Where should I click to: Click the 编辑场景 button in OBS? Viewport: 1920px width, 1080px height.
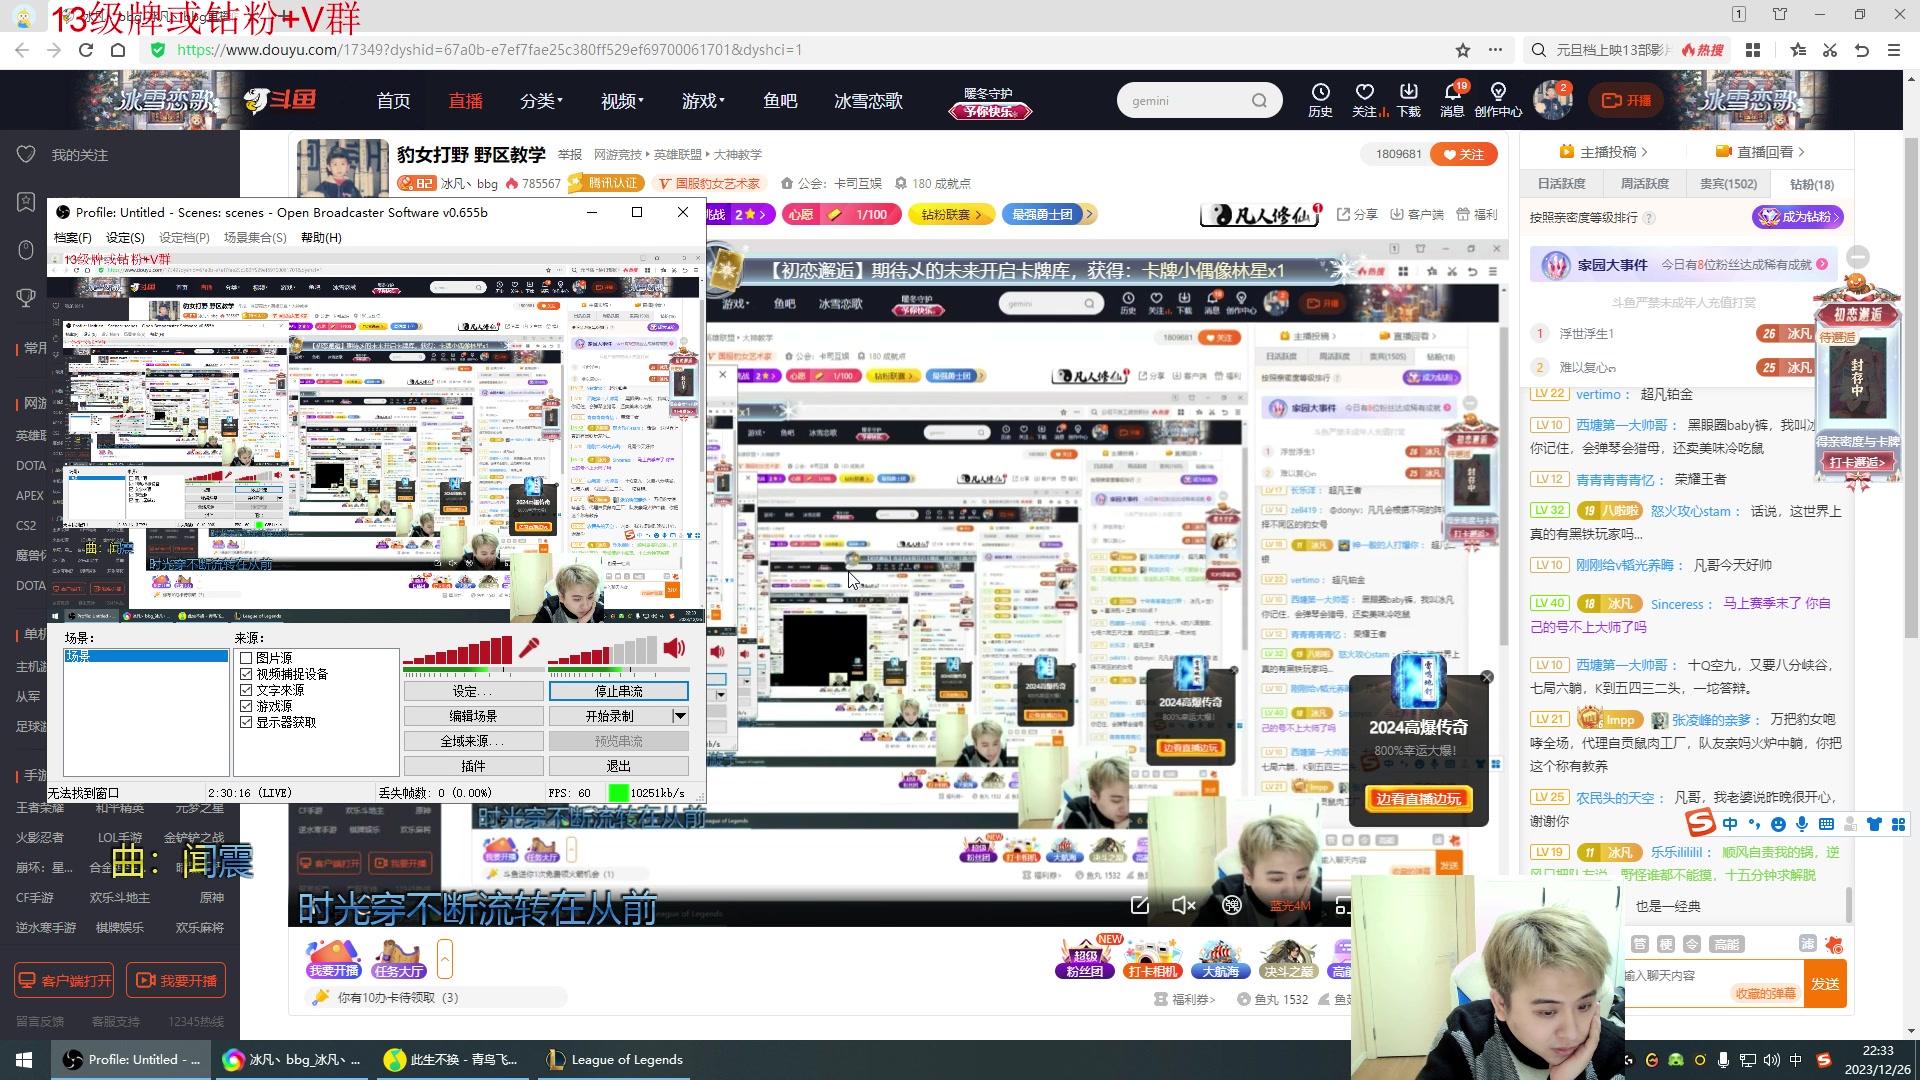(473, 716)
